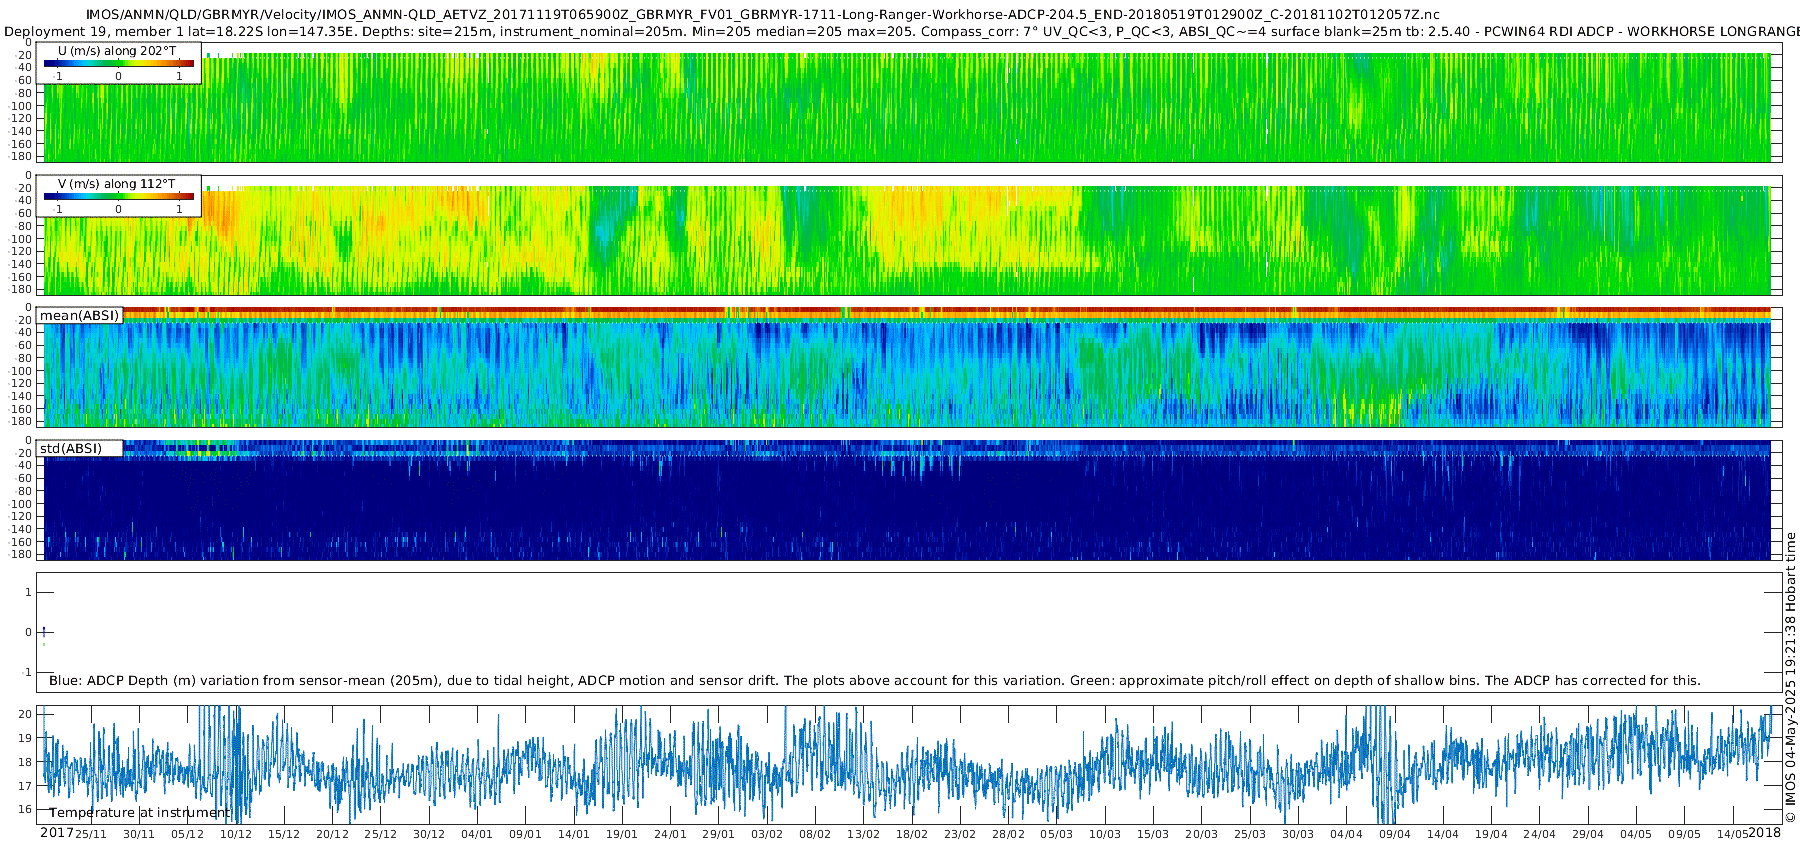This screenshot has height=850, width=1800.
Task: Click the blue ADCP Depth variation caption
Action: pos(875,680)
